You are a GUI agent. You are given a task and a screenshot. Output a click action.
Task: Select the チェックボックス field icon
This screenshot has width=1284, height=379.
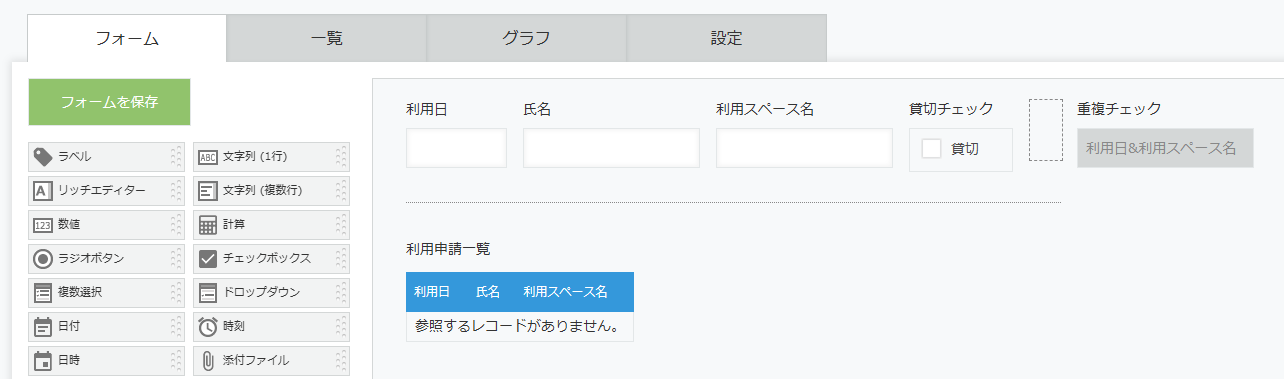[x=207, y=259]
